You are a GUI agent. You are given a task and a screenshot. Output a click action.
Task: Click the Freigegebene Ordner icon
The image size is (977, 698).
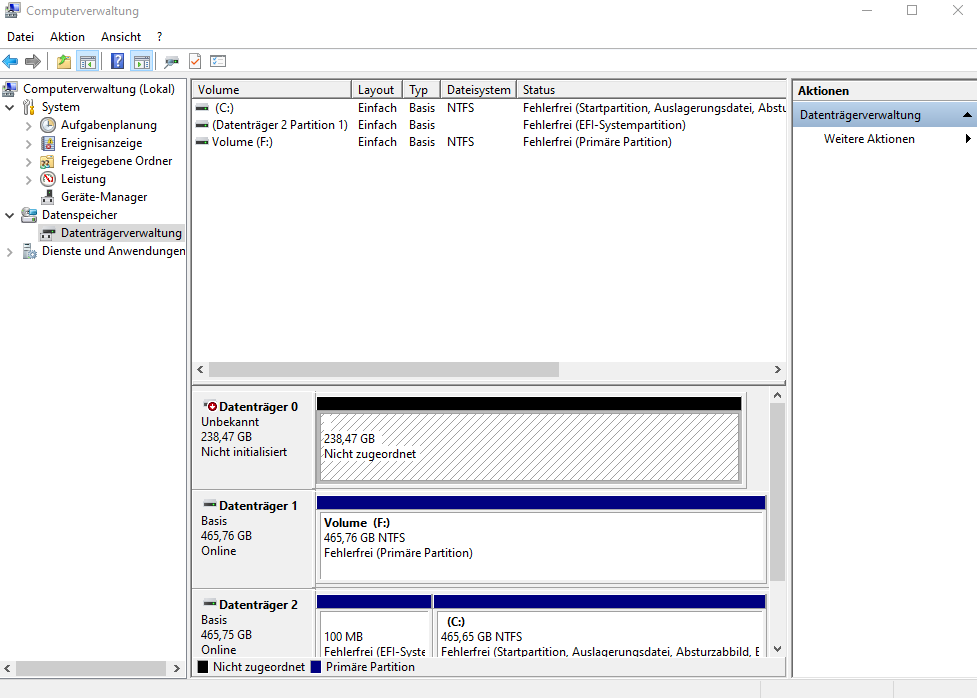tap(47, 161)
